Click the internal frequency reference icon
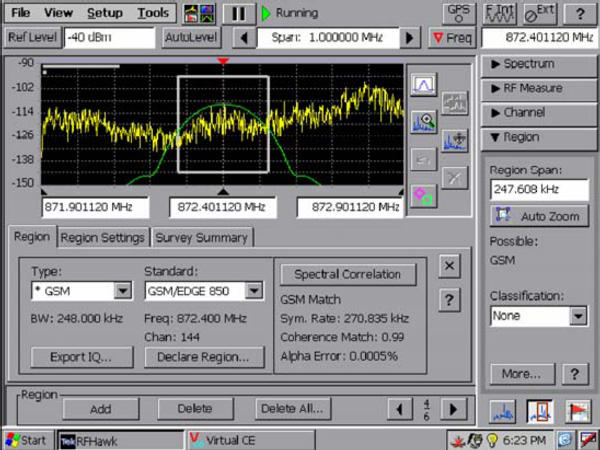 click(499, 13)
